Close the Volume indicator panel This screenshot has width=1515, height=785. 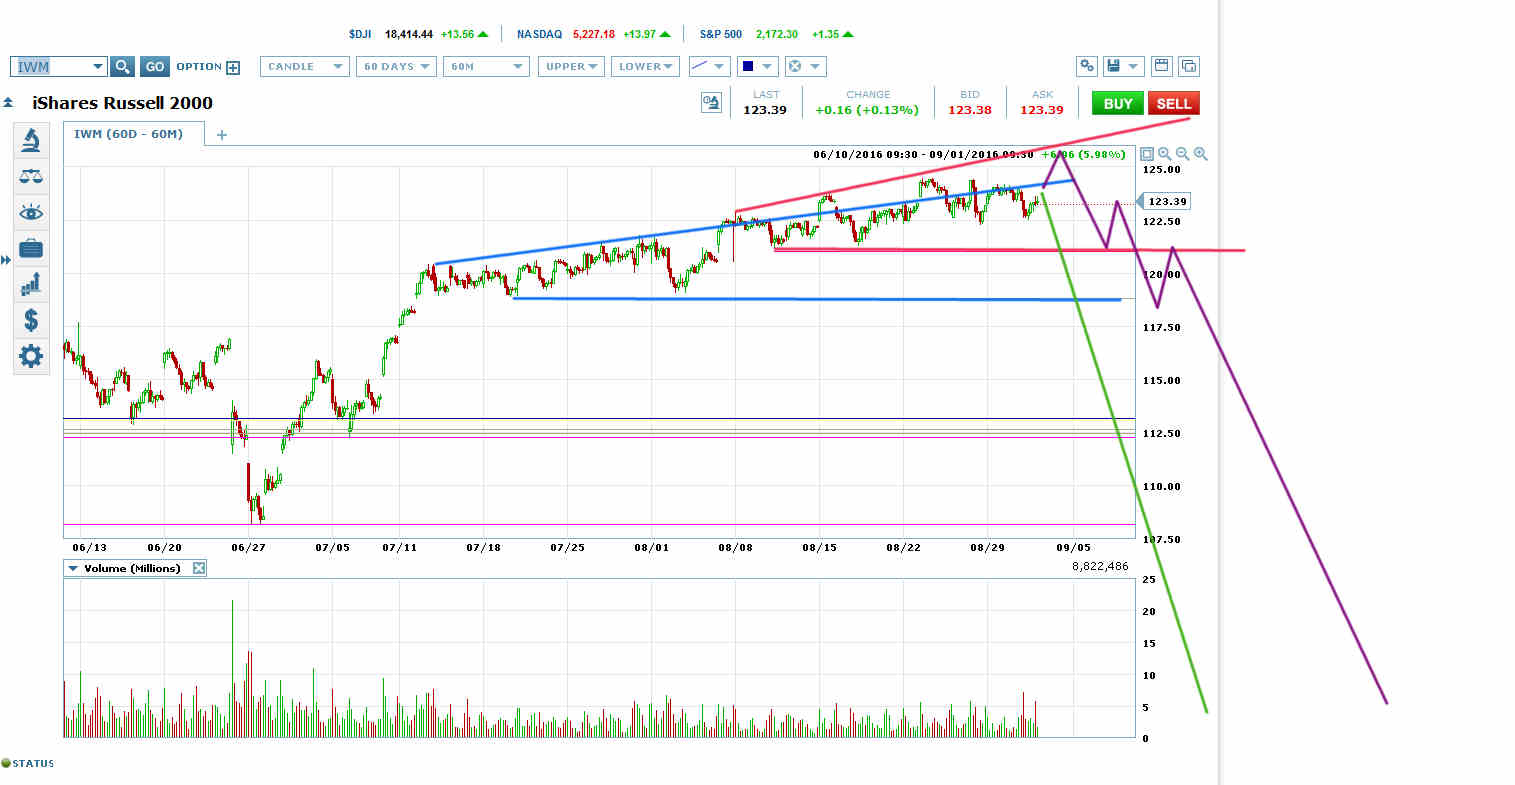pyautogui.click(x=199, y=568)
